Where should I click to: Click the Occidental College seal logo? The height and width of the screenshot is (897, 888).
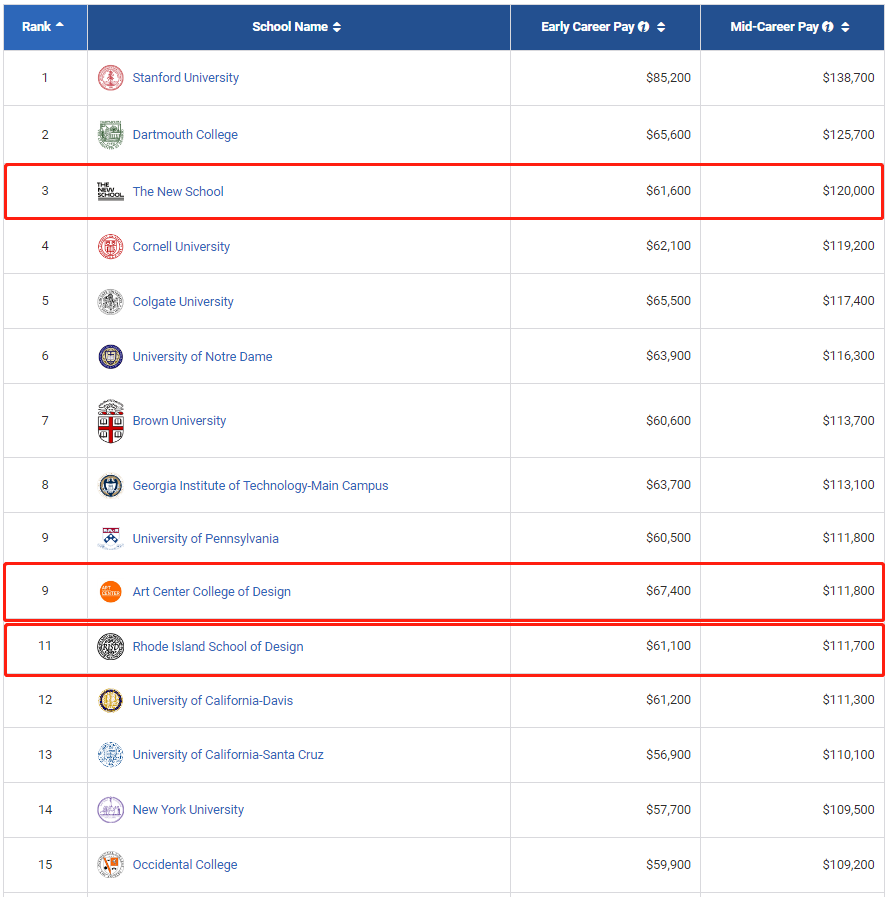[x=110, y=864]
